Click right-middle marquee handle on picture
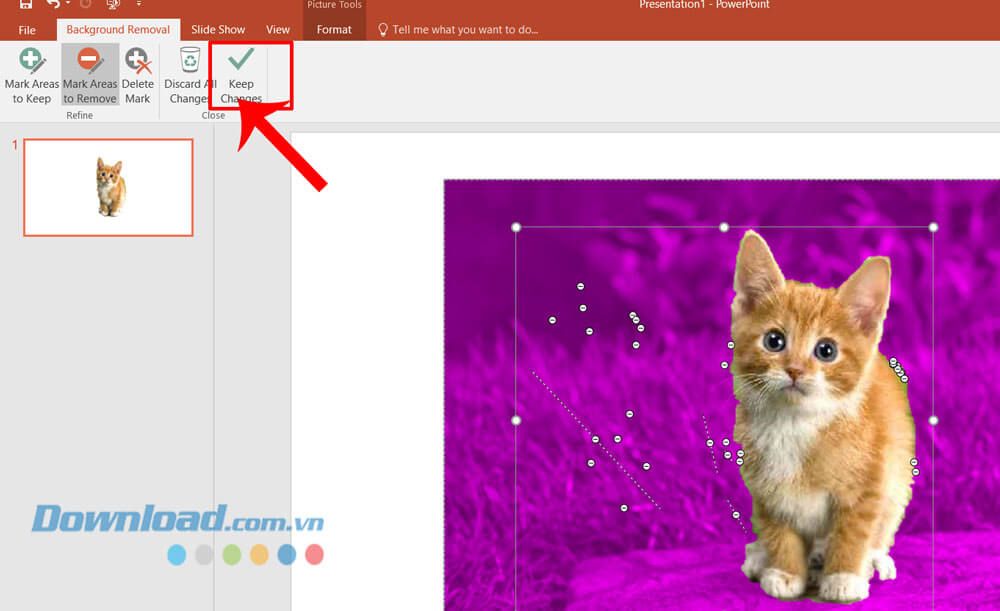The image size is (1000, 611). pos(933,420)
